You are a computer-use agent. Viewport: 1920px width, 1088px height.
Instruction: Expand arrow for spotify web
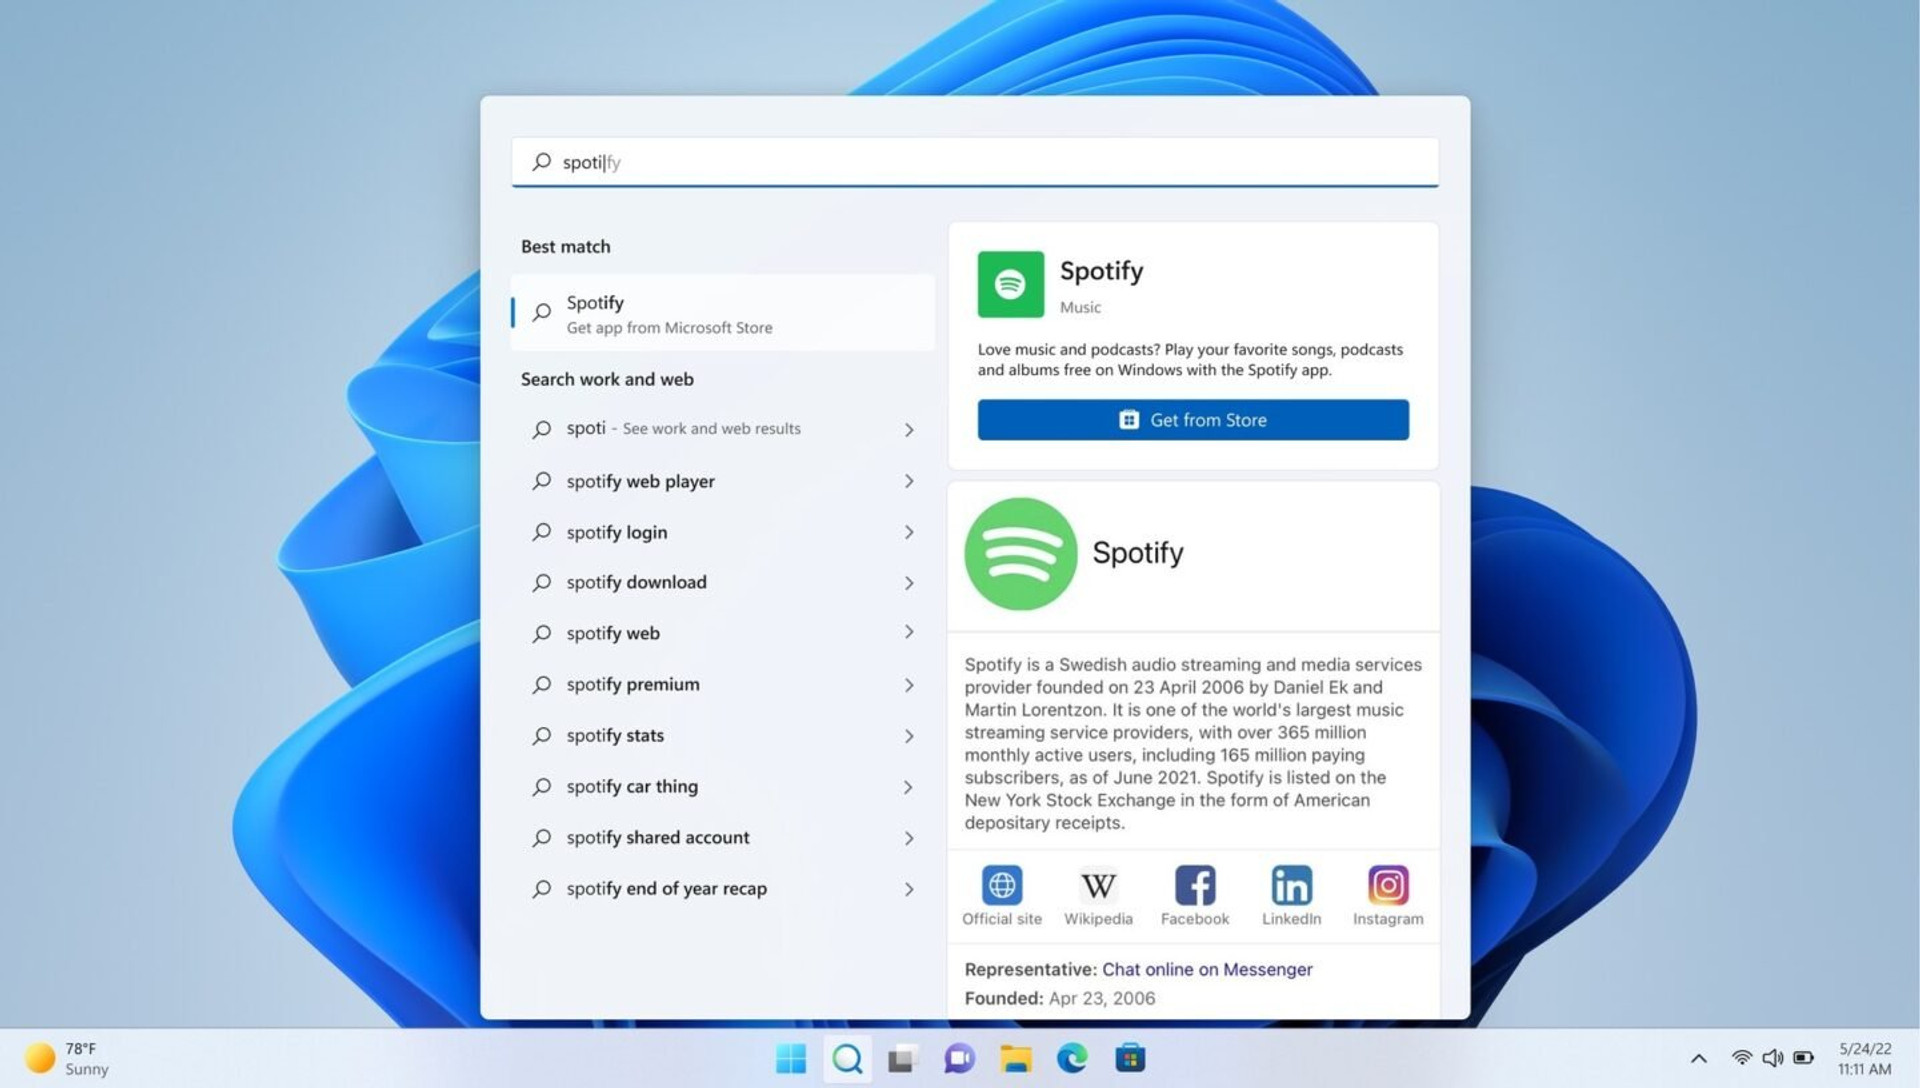(909, 632)
